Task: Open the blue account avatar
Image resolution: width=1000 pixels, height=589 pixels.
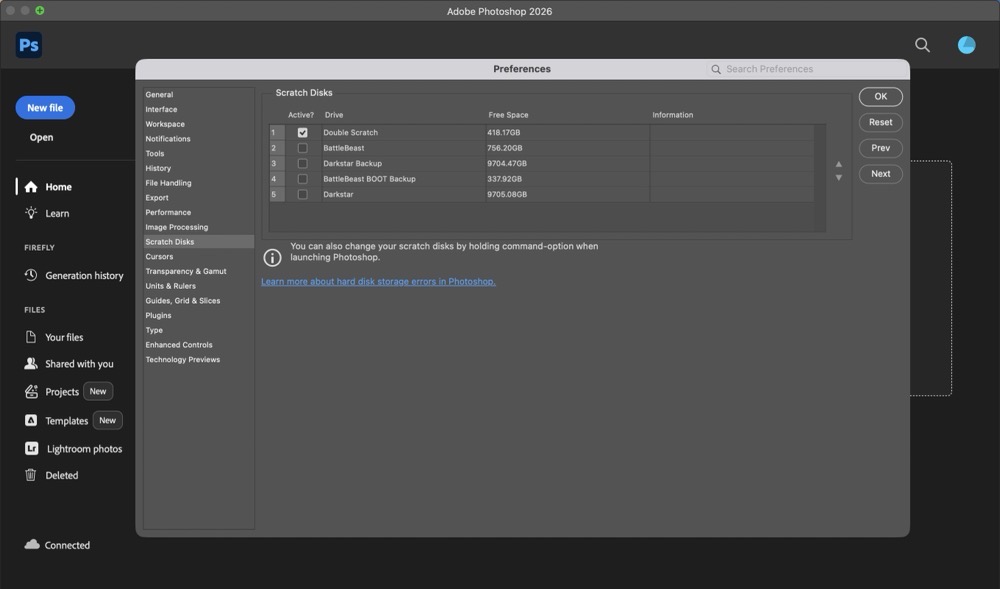Action: 966,45
